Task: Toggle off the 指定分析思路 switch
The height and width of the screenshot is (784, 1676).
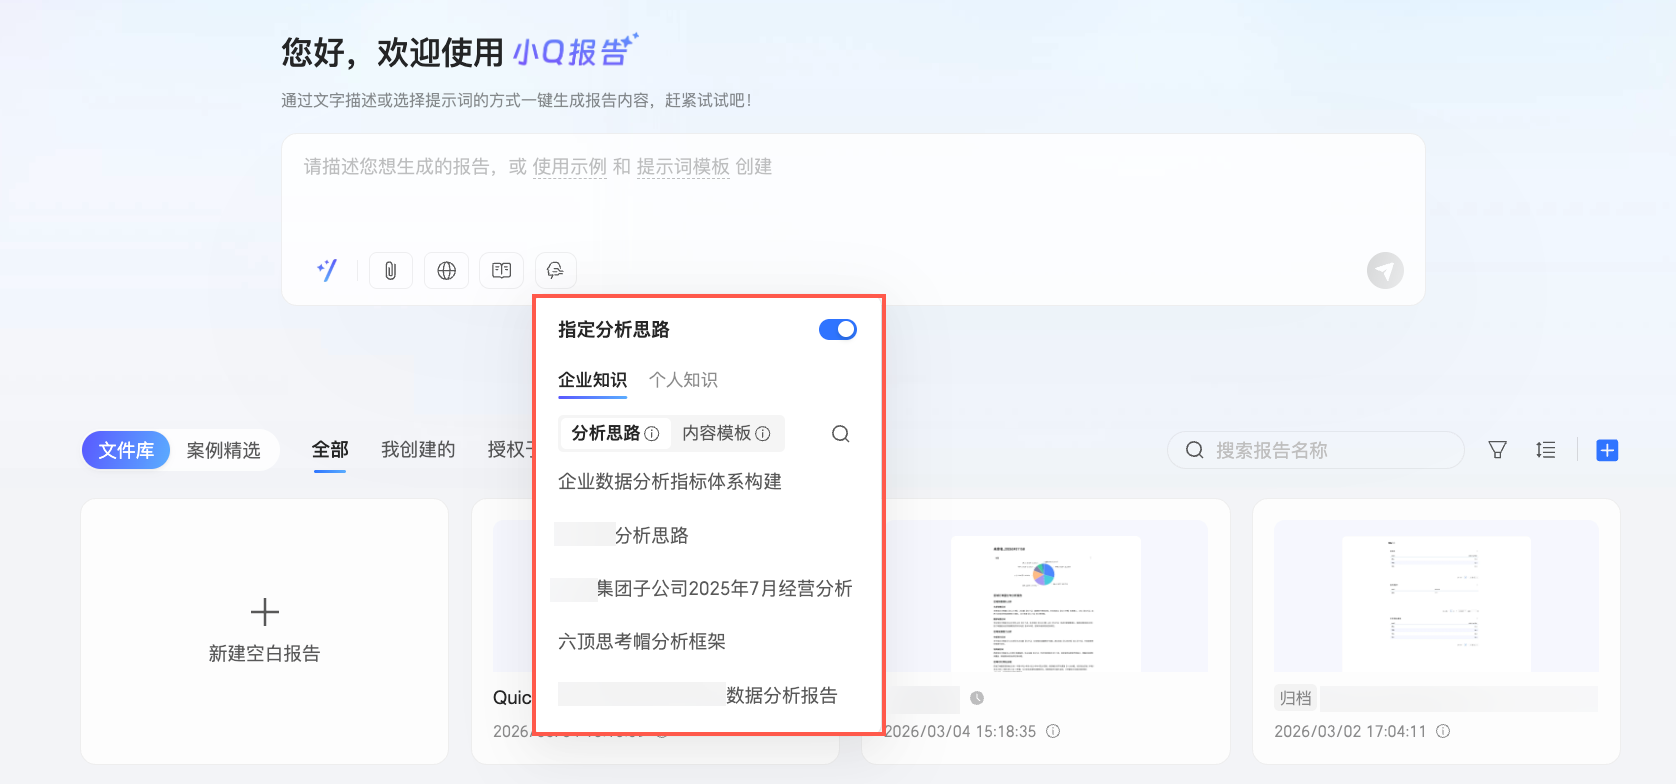Action: [x=838, y=329]
